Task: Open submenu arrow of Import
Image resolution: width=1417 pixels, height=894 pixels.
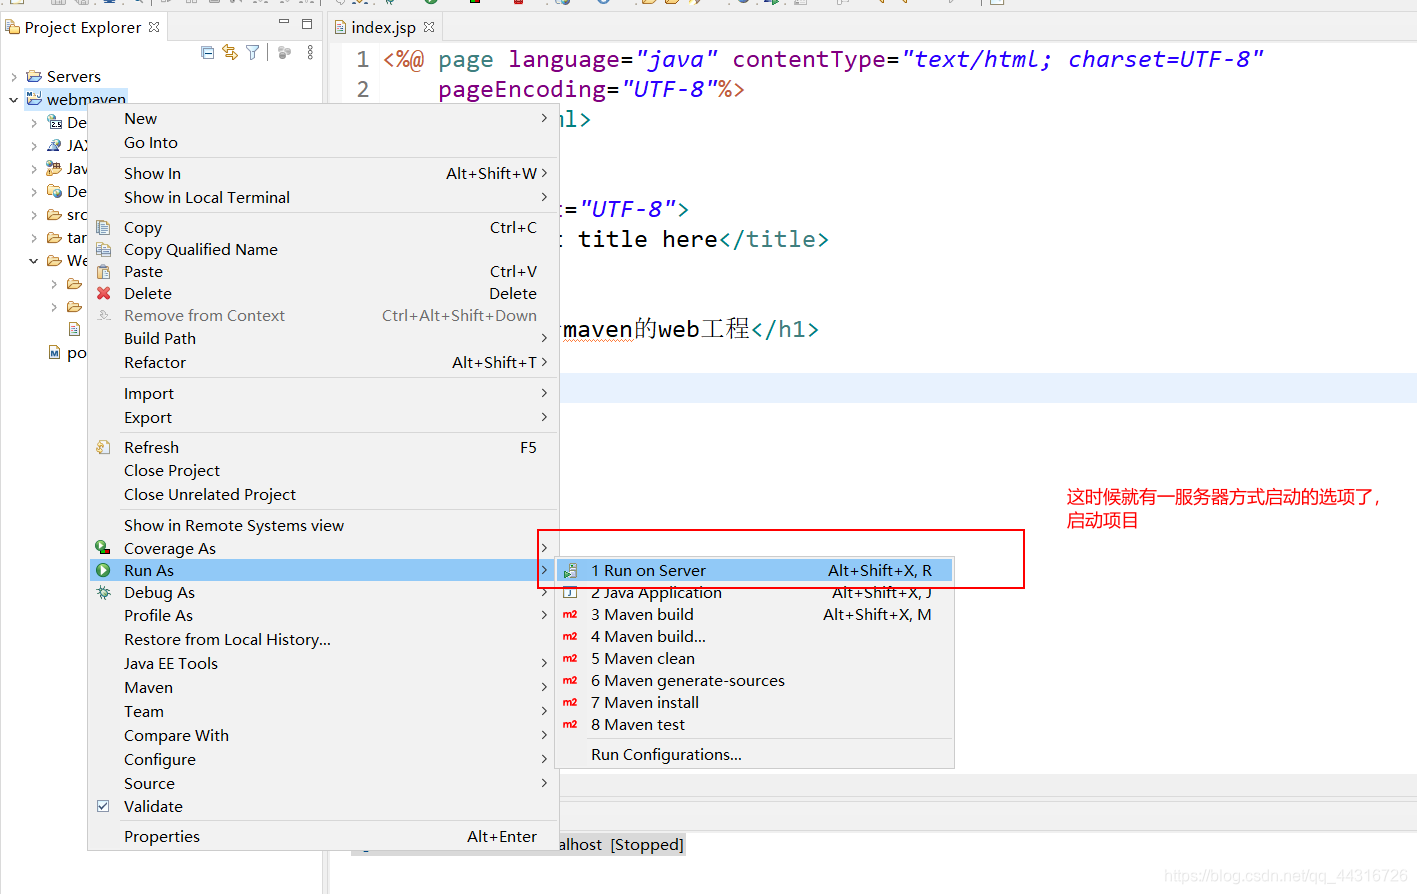Action: pyautogui.click(x=544, y=393)
